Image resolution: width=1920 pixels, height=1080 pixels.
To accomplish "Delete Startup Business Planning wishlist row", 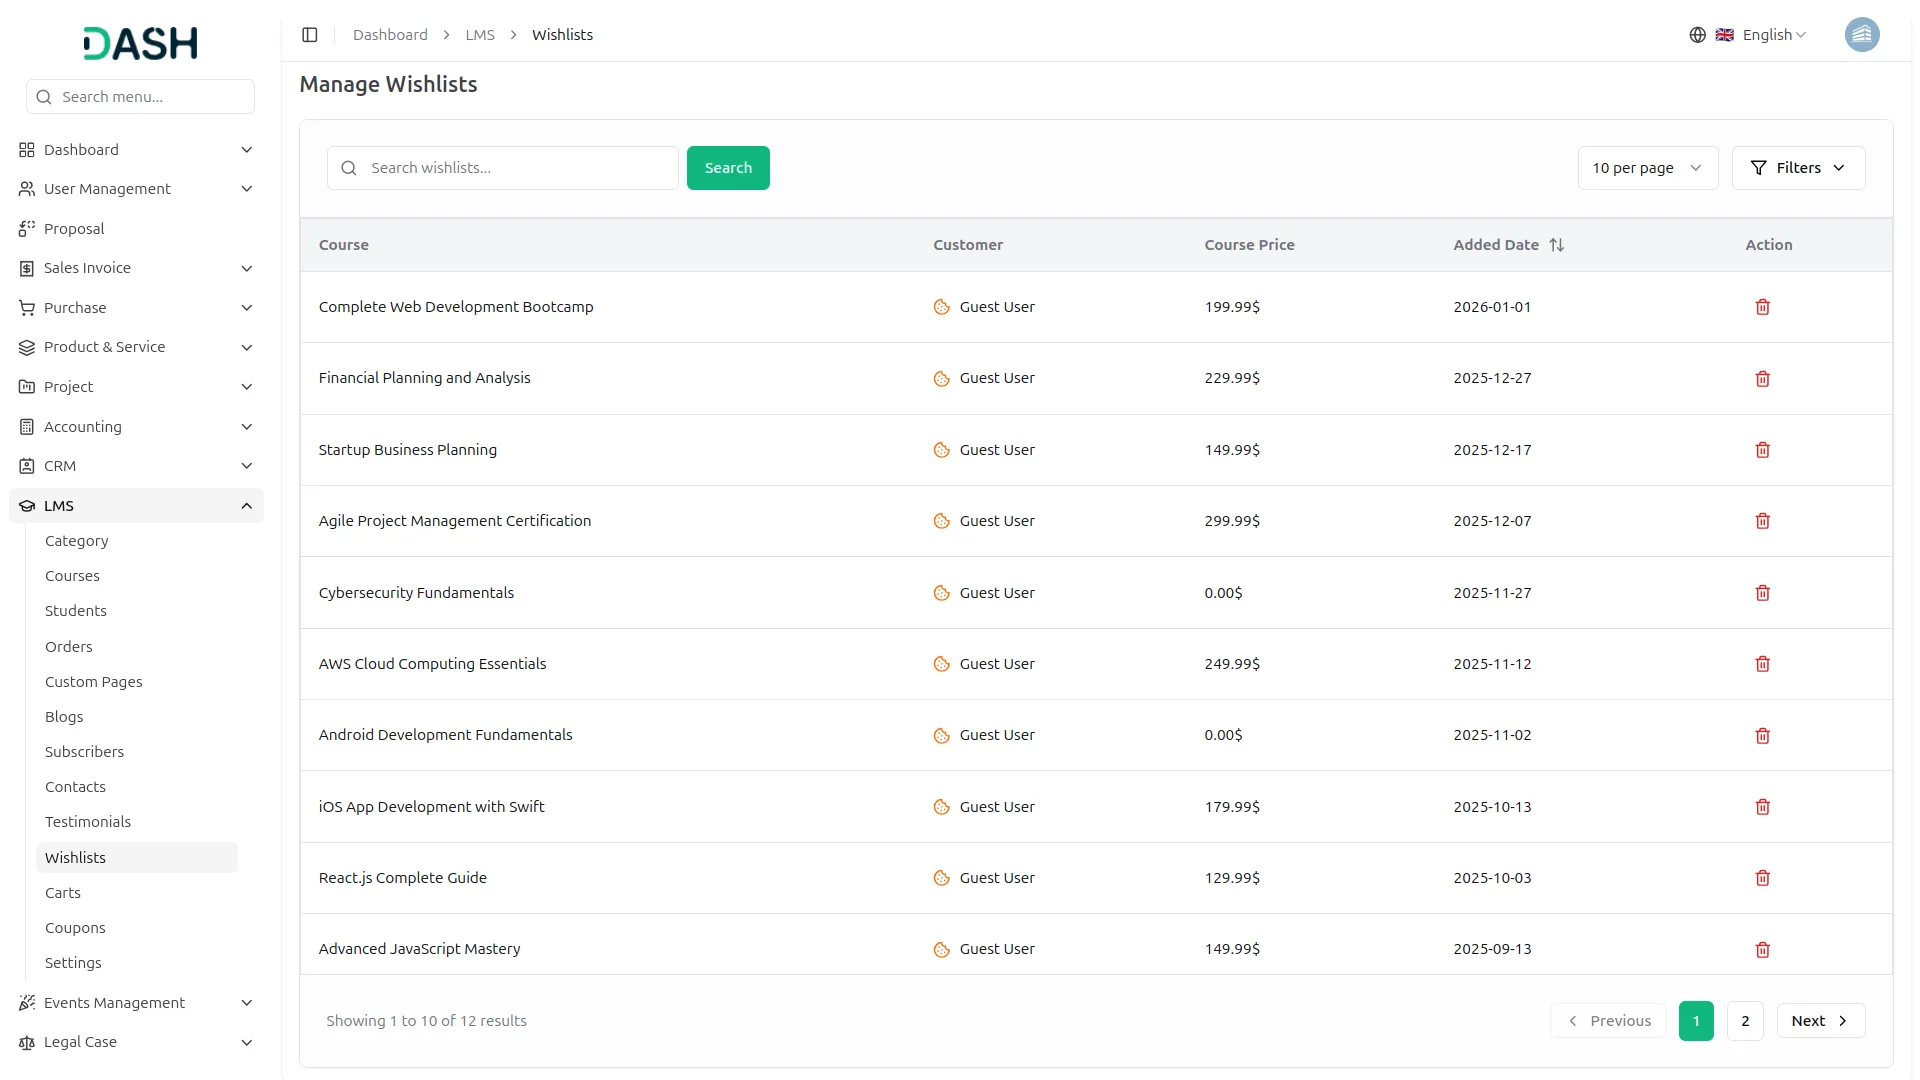I will pos(1762,450).
